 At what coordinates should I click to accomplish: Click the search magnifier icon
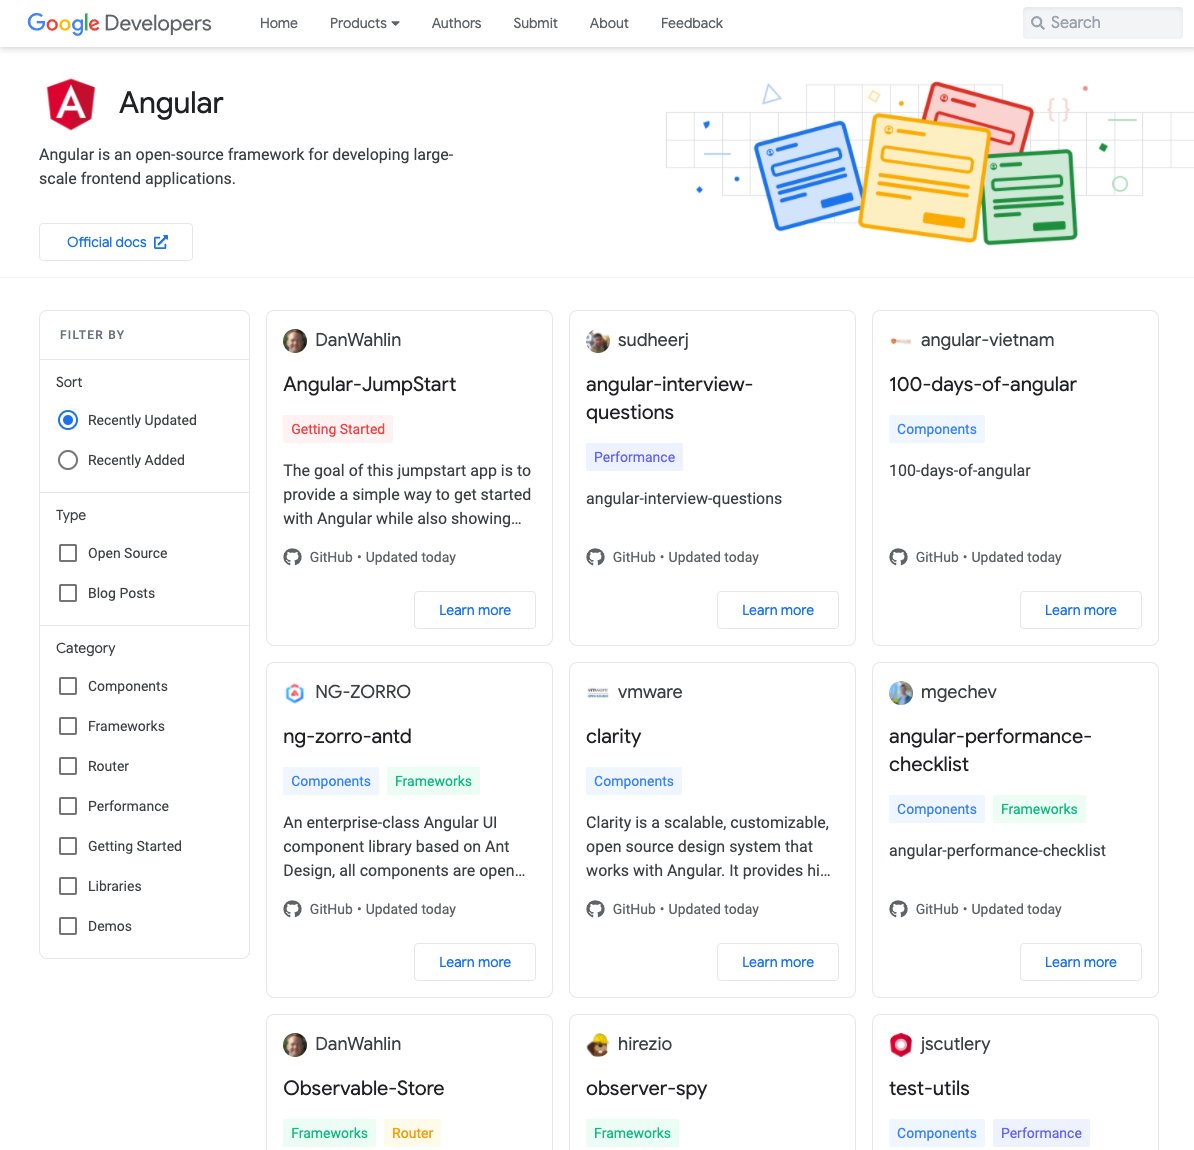click(x=1037, y=22)
